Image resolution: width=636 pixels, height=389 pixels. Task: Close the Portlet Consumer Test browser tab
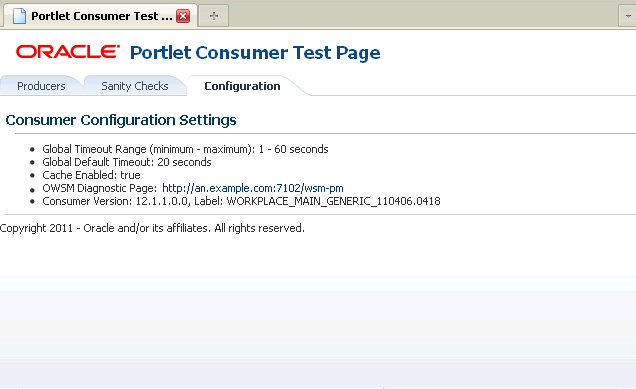183,16
